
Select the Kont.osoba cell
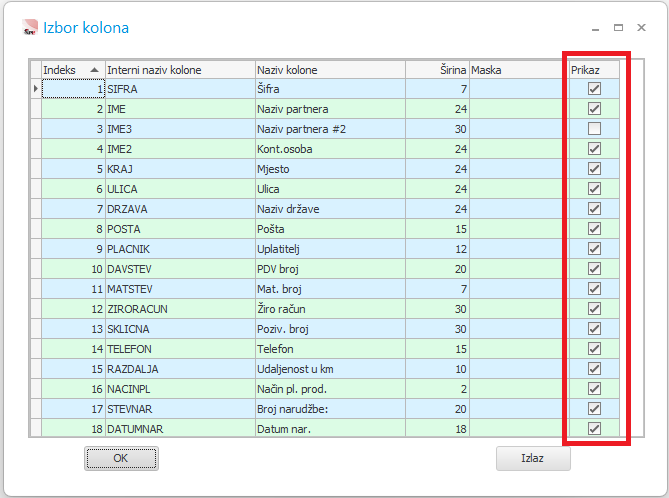(330, 149)
